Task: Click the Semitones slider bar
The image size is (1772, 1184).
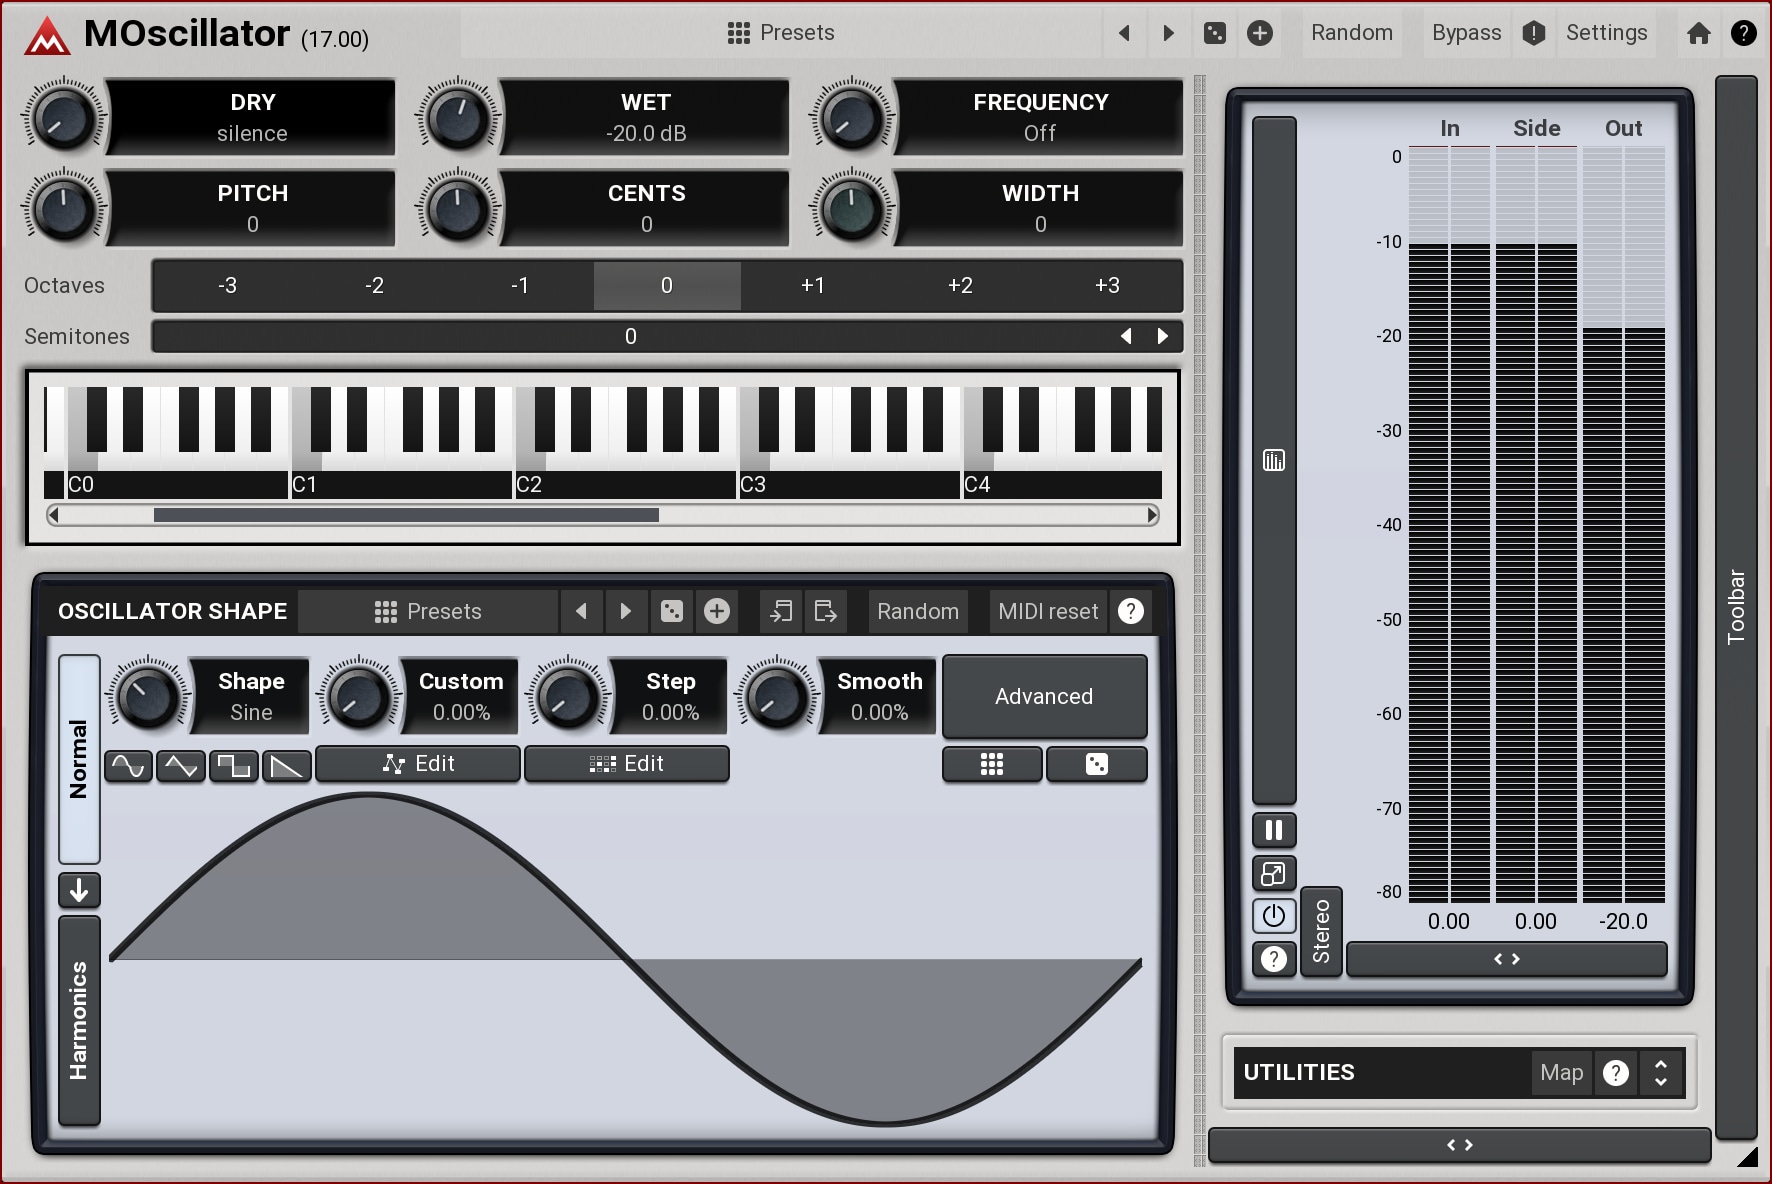Action: tap(630, 337)
